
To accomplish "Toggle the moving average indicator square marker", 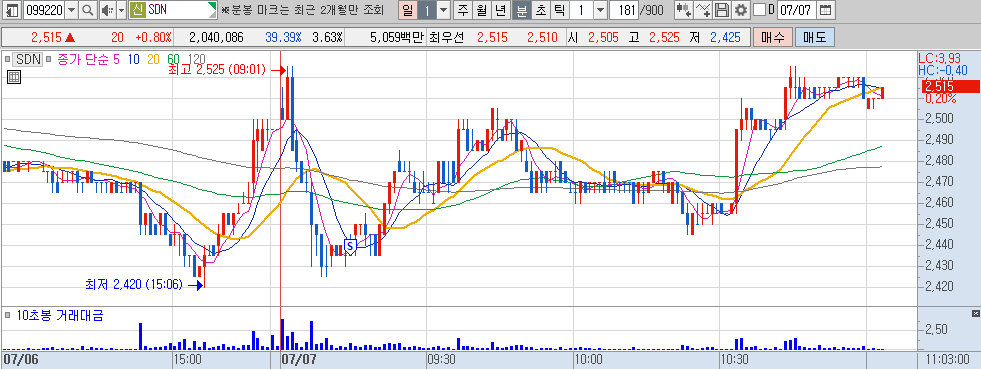I will click(49, 60).
